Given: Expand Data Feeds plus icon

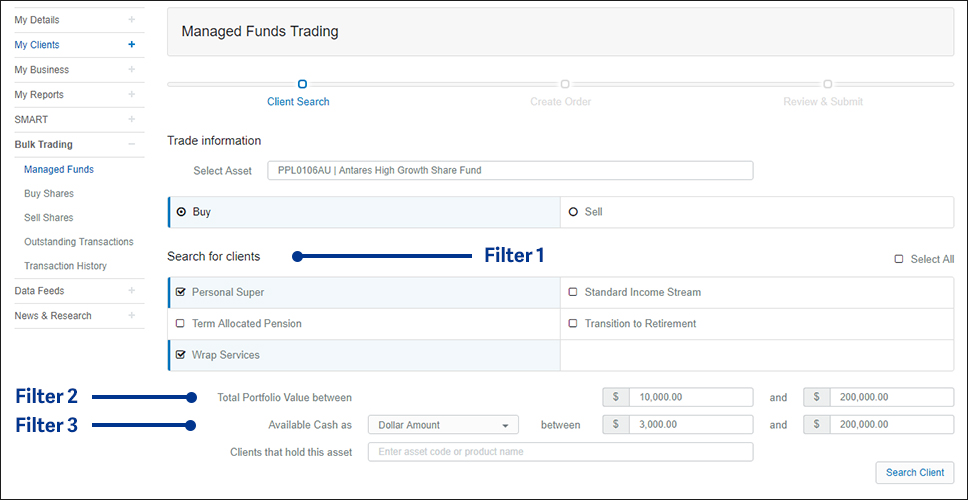Looking at the screenshot, I should (131, 291).
